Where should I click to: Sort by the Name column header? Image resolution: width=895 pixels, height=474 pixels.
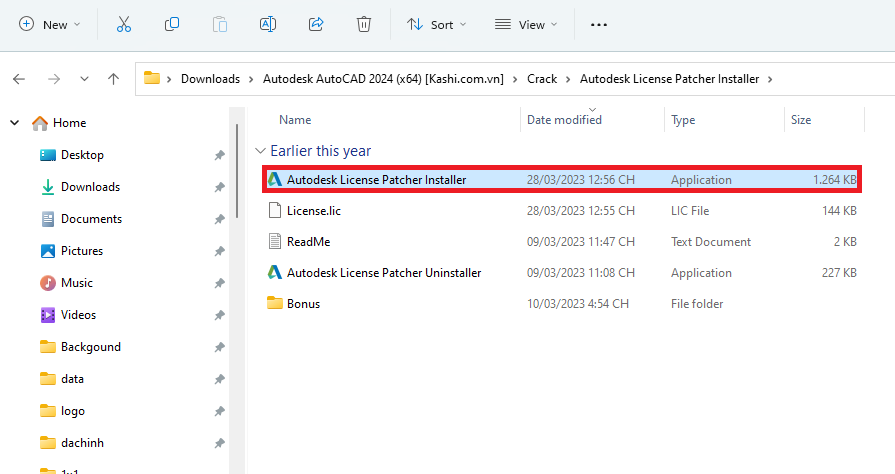tap(295, 120)
